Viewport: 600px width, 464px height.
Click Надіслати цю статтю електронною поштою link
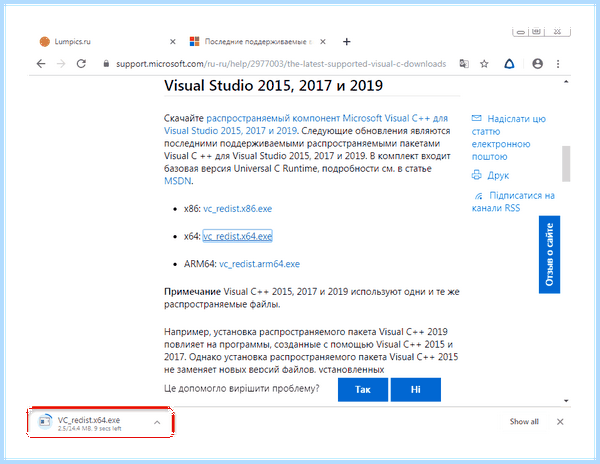509,138
